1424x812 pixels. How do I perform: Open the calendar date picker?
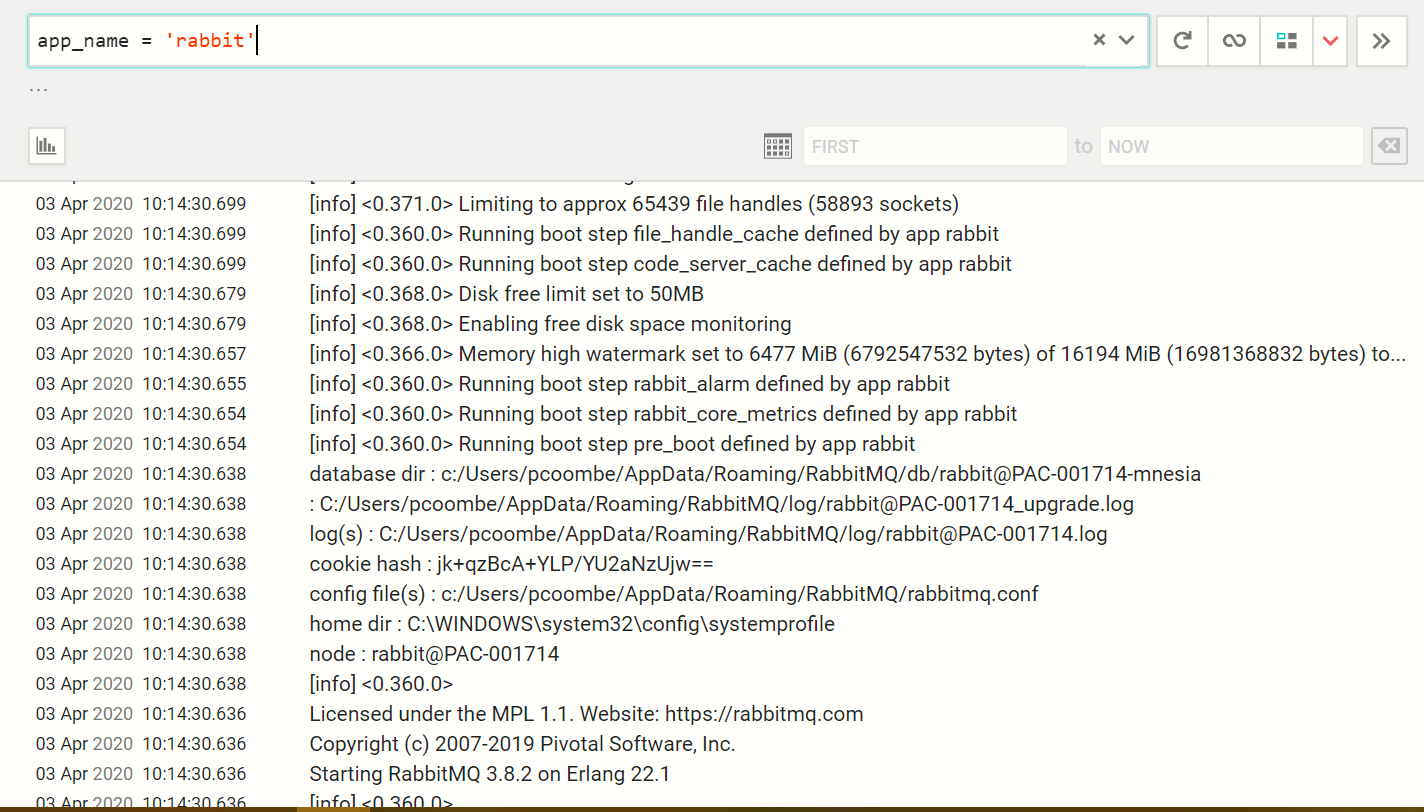point(778,145)
